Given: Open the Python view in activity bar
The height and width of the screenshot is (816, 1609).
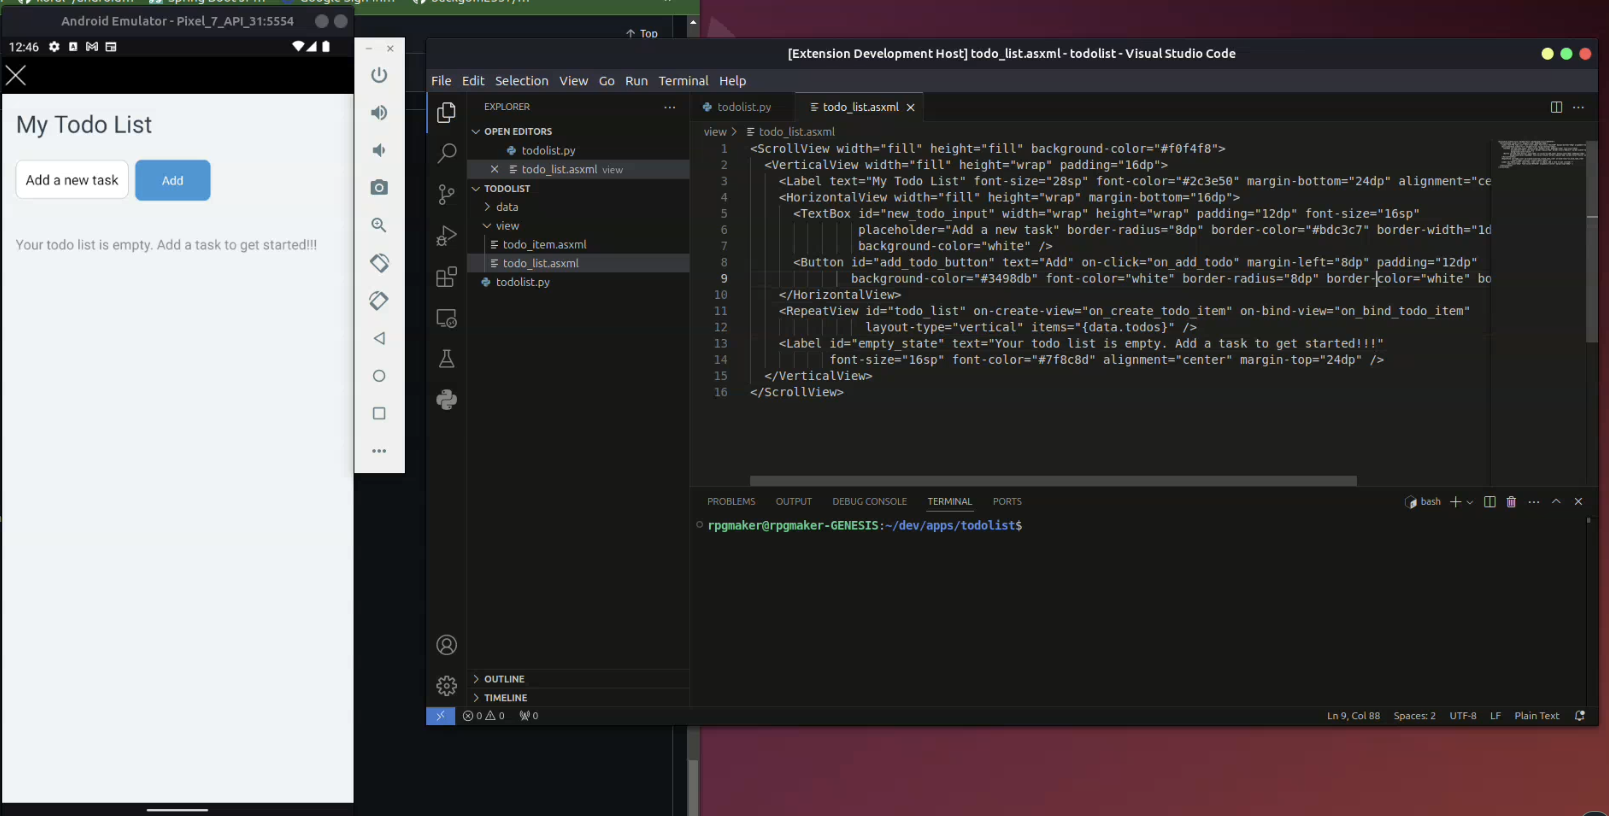Looking at the screenshot, I should point(447,400).
